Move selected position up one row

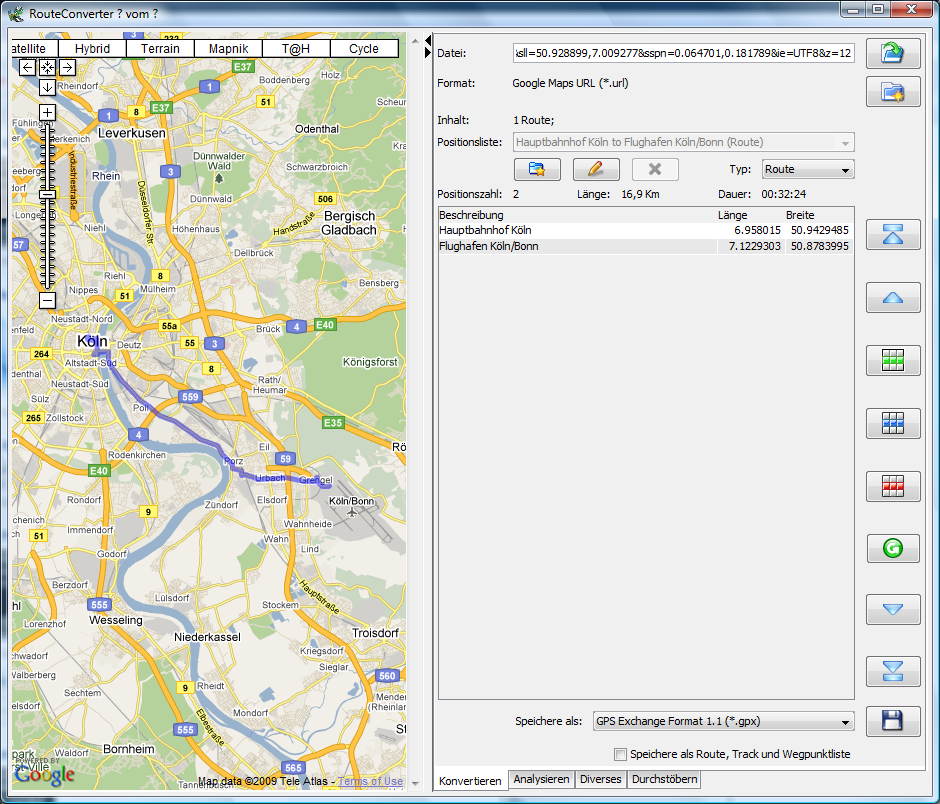[x=893, y=298]
